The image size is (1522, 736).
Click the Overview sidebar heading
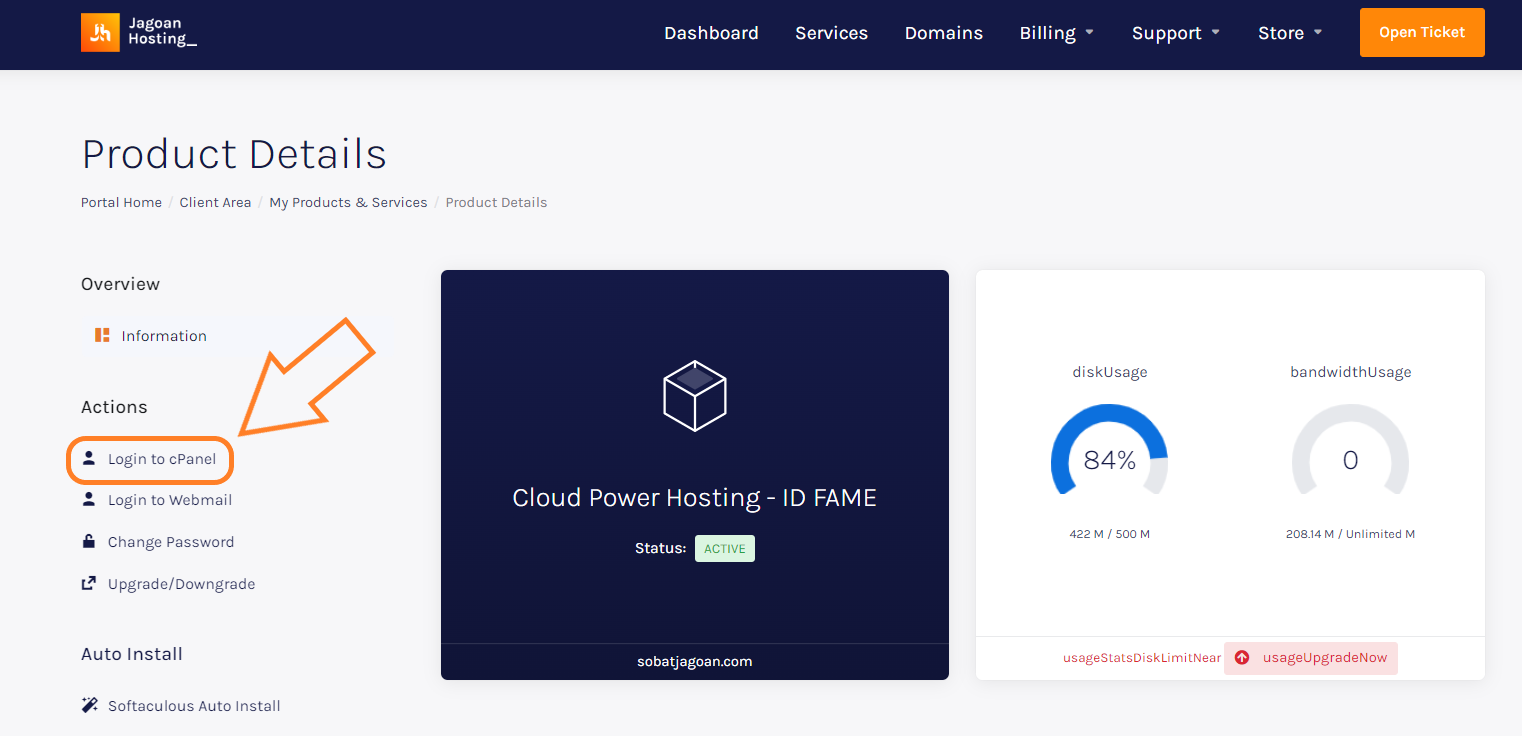(120, 284)
